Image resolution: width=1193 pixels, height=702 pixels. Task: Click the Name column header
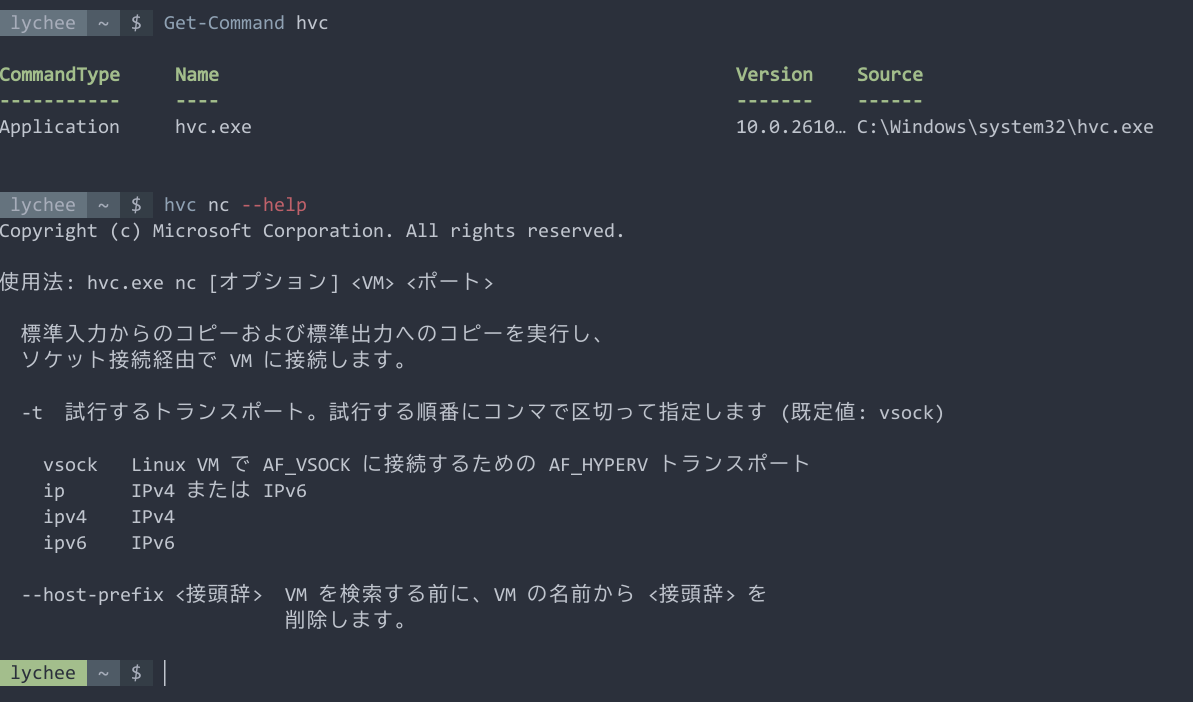pos(197,75)
